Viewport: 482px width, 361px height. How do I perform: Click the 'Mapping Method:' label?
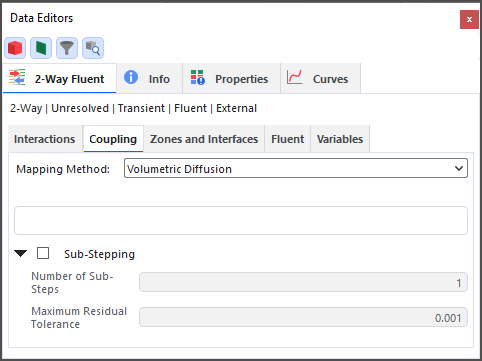point(63,169)
